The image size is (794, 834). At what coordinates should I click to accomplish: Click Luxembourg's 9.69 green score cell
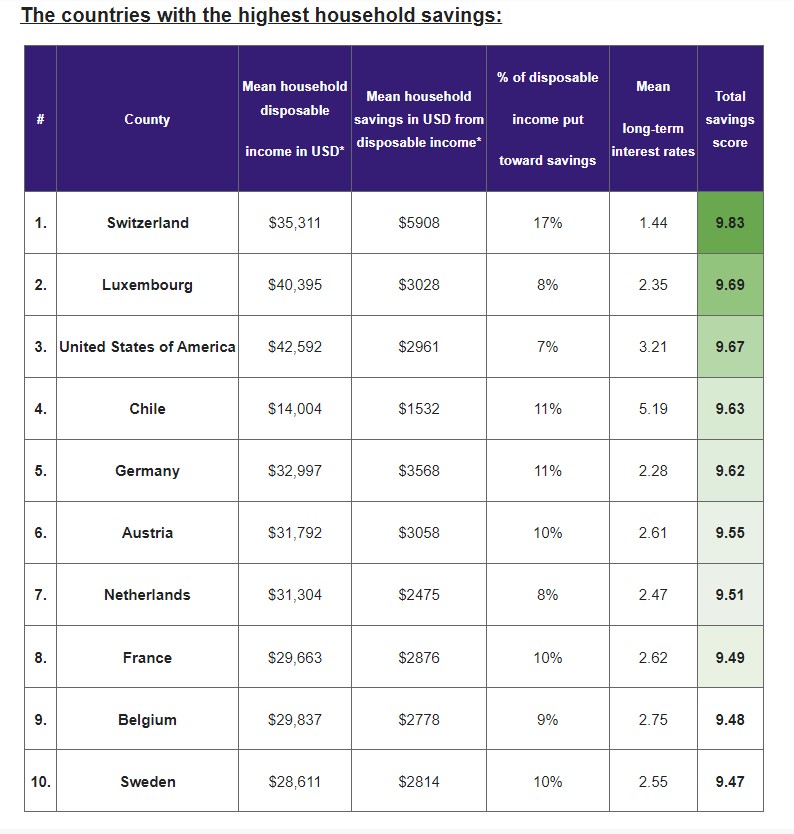730,285
